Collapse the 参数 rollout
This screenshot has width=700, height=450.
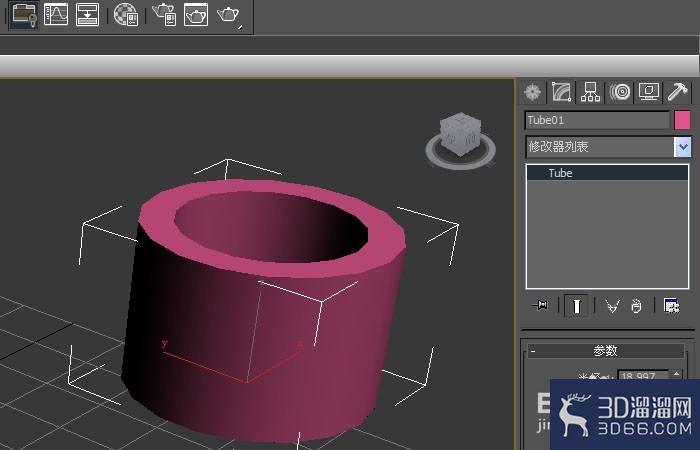tap(606, 351)
